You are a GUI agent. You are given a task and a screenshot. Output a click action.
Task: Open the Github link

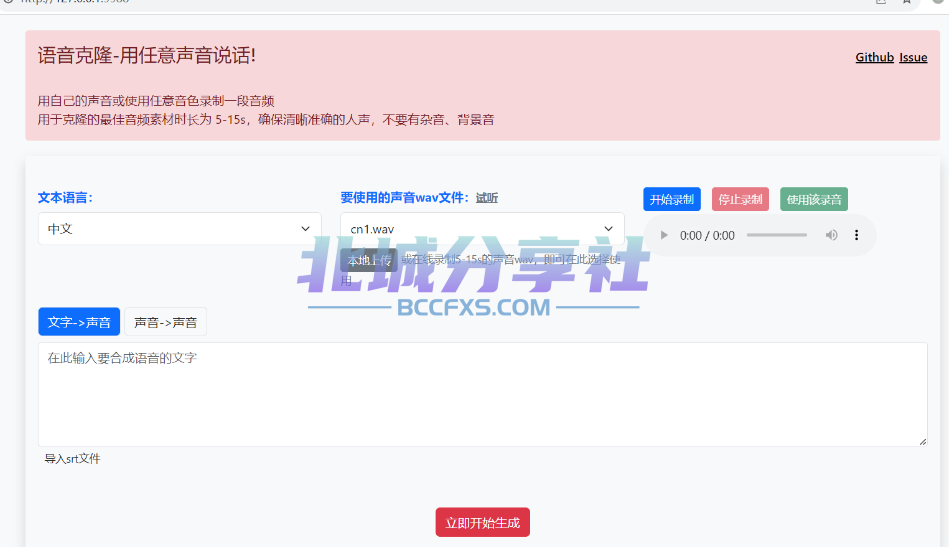(x=875, y=57)
